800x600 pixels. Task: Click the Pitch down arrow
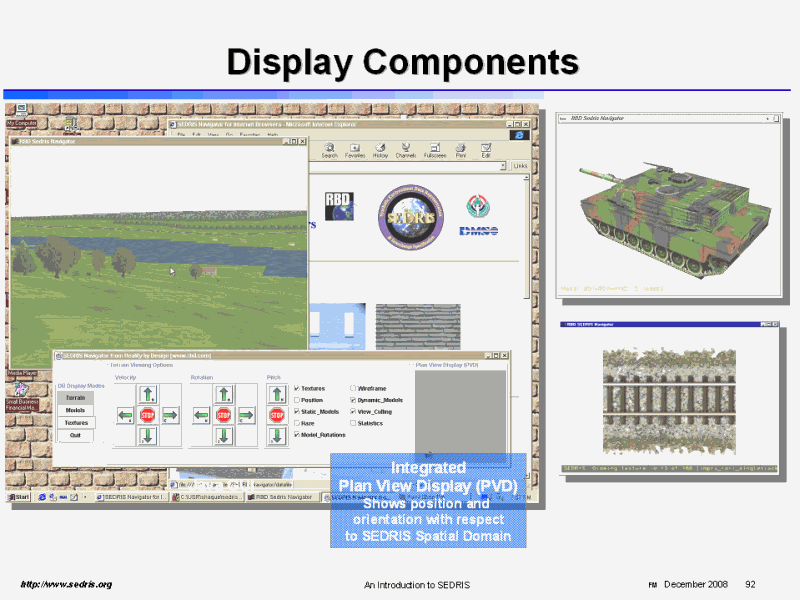tap(277, 436)
